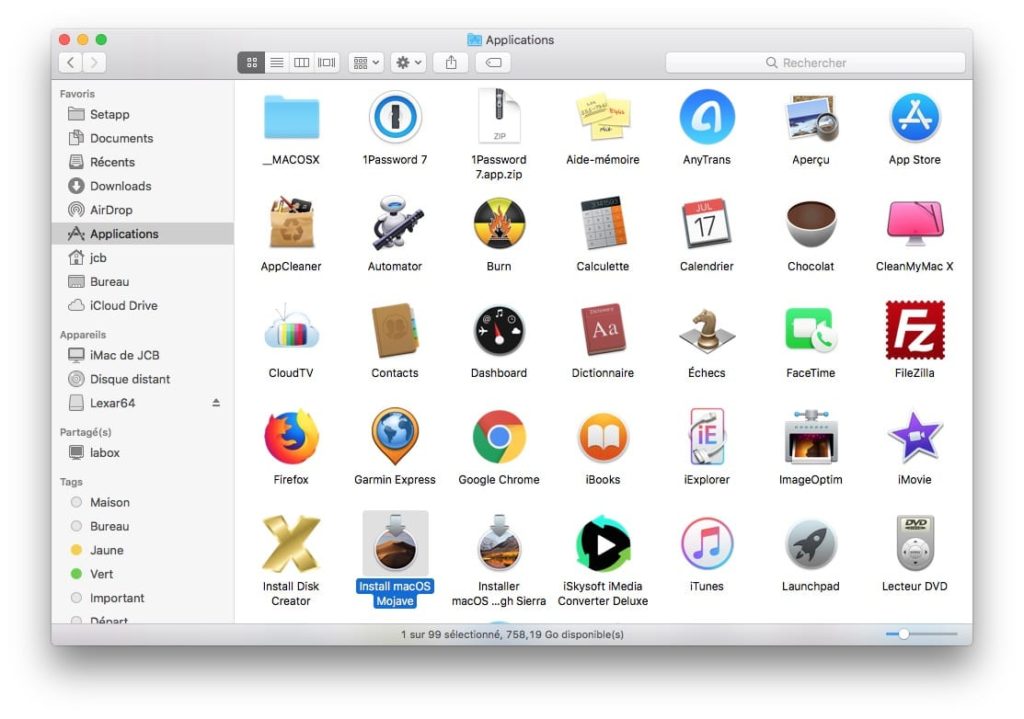Click the iSkysoft iMedia Converter icon
Screen dimensions: 1024x719
[603, 543]
